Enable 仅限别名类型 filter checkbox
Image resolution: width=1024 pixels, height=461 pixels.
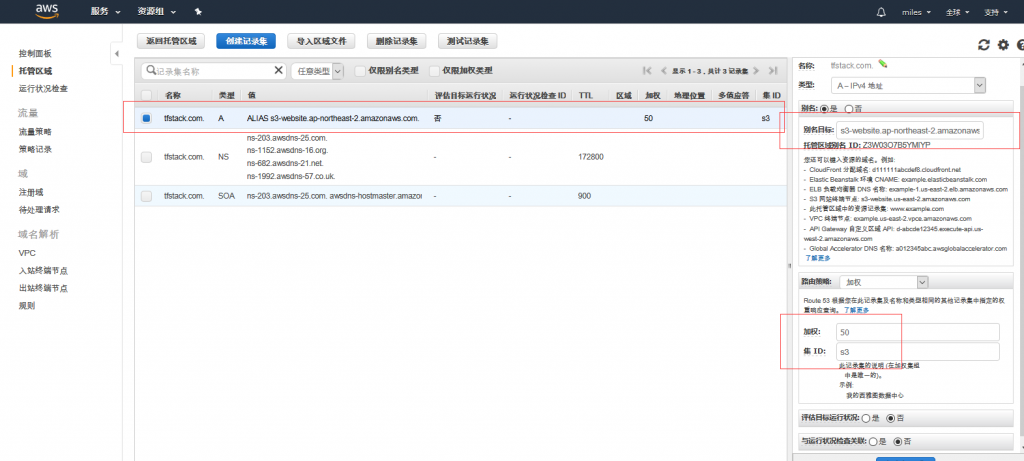(x=360, y=71)
